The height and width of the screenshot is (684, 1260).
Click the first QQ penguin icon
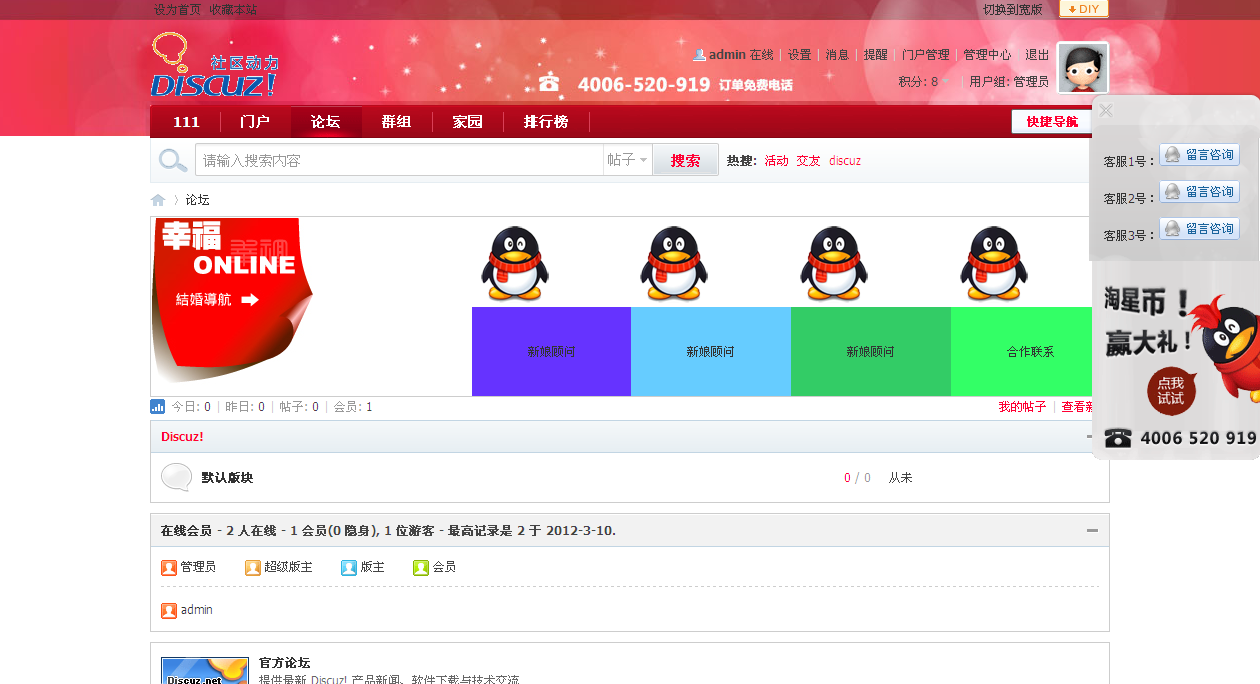[x=515, y=263]
